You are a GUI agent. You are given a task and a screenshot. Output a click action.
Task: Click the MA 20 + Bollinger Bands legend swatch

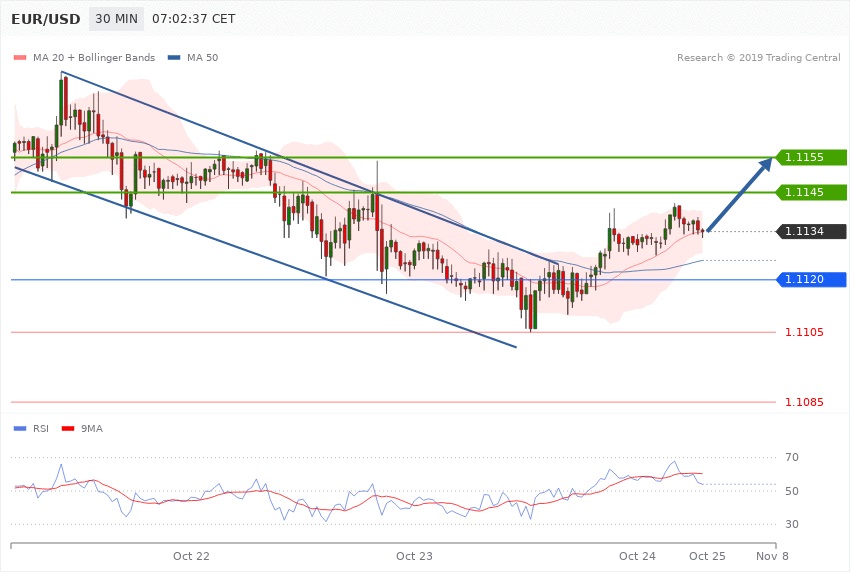pyautogui.click(x=20, y=57)
